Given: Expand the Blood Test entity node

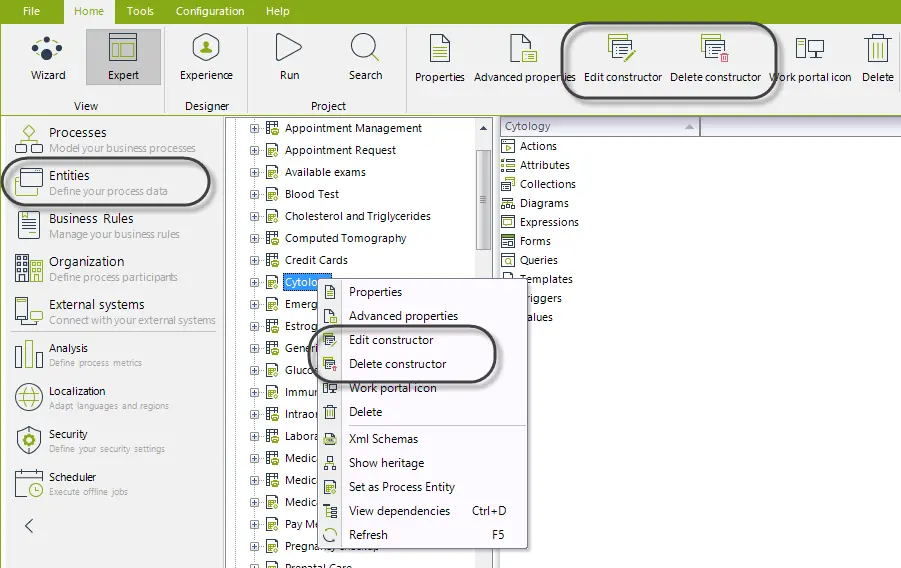Looking at the screenshot, I should click(254, 194).
